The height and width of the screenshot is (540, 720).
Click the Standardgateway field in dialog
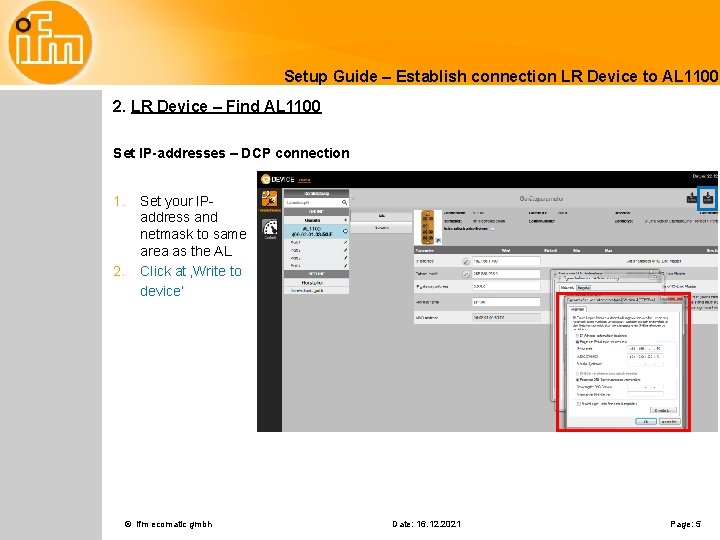[x=645, y=363]
